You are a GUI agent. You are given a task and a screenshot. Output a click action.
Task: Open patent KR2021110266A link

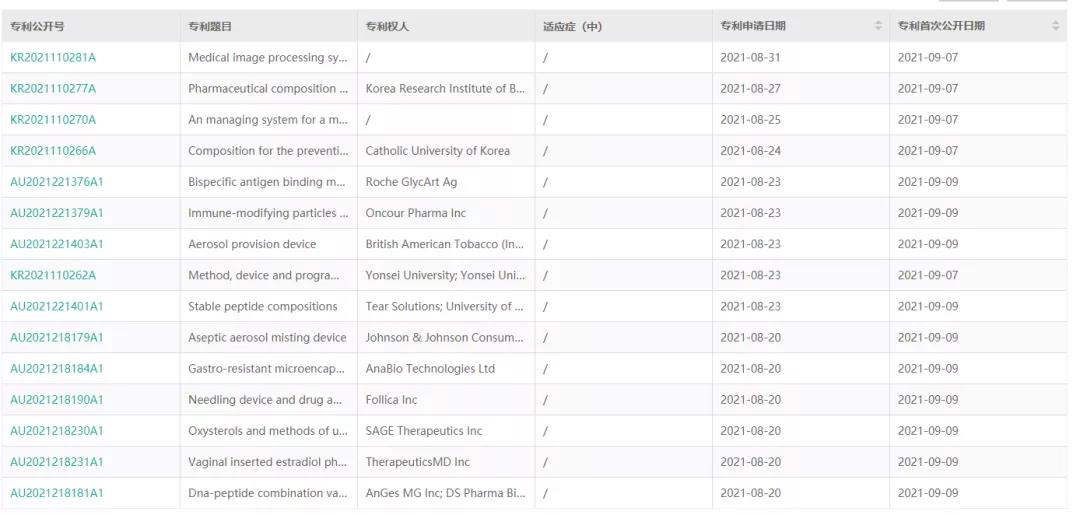point(53,151)
